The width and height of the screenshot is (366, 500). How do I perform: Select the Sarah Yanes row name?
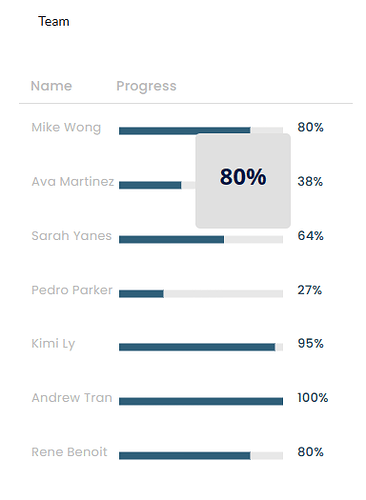point(71,236)
